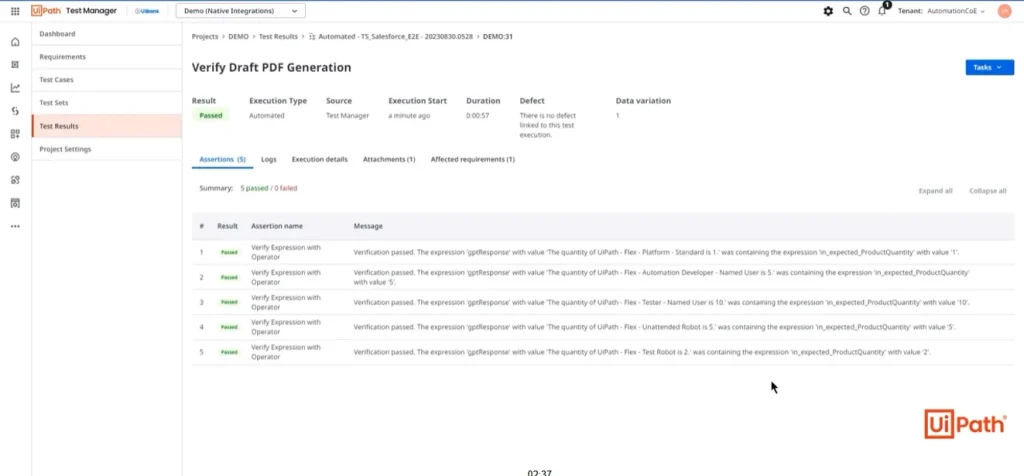The height and width of the screenshot is (476, 1024).
Task: Open Dashboard in the side menu
Action: [x=106, y=34]
